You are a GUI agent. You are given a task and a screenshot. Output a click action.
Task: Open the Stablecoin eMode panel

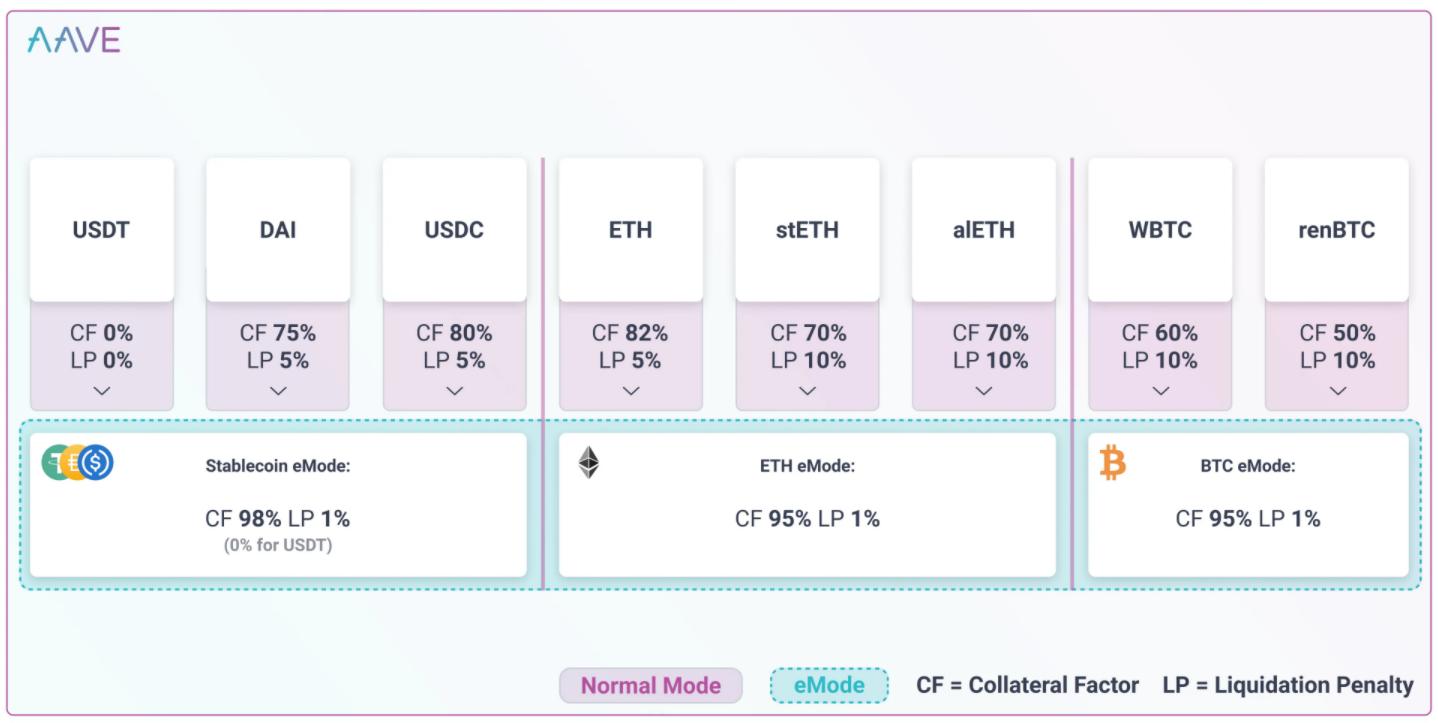pos(278,505)
